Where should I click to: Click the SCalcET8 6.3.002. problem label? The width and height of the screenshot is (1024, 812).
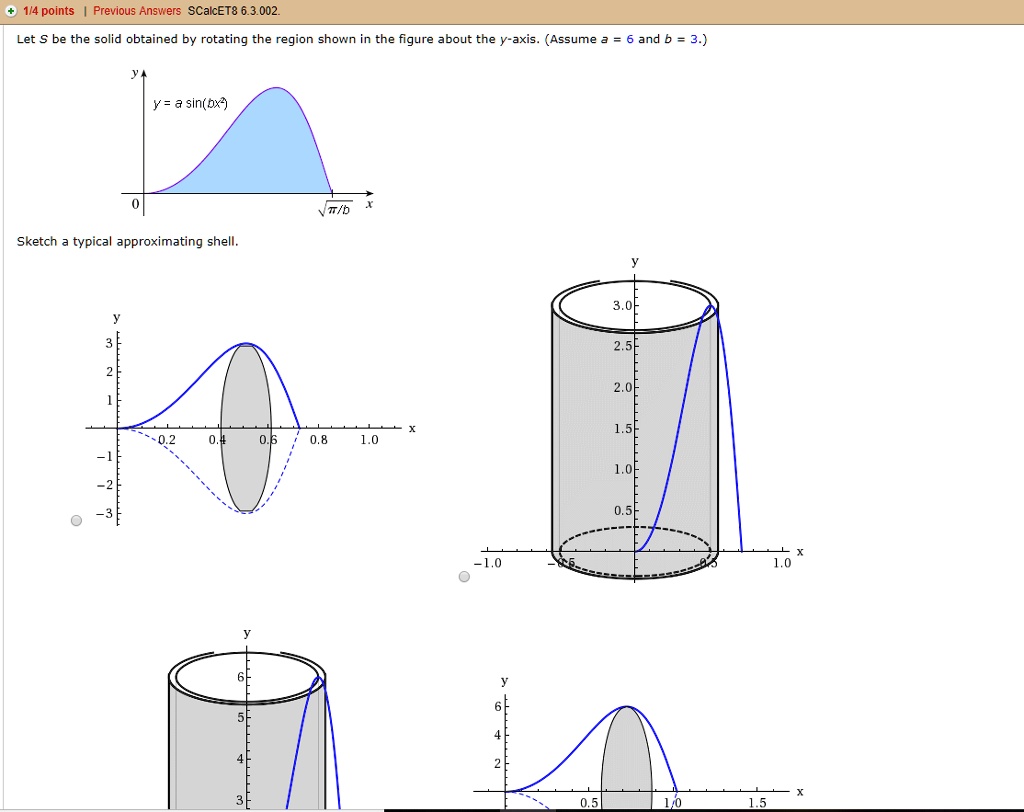(x=234, y=11)
